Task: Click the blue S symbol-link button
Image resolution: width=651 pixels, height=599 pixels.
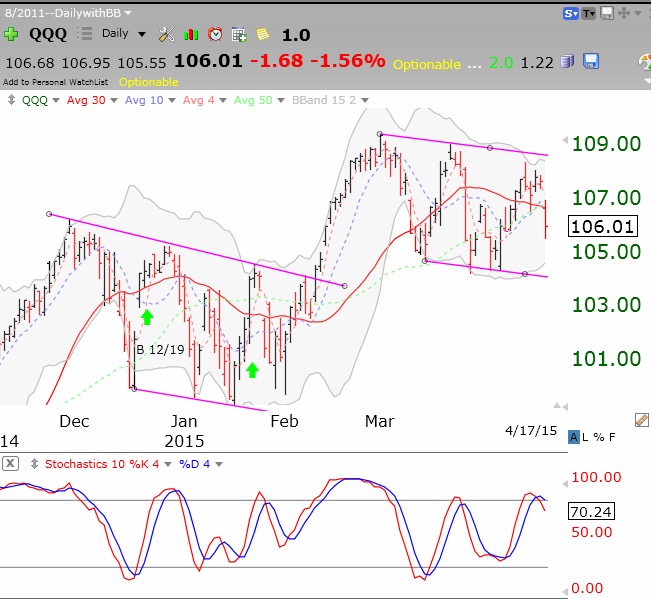Action: 570,14
